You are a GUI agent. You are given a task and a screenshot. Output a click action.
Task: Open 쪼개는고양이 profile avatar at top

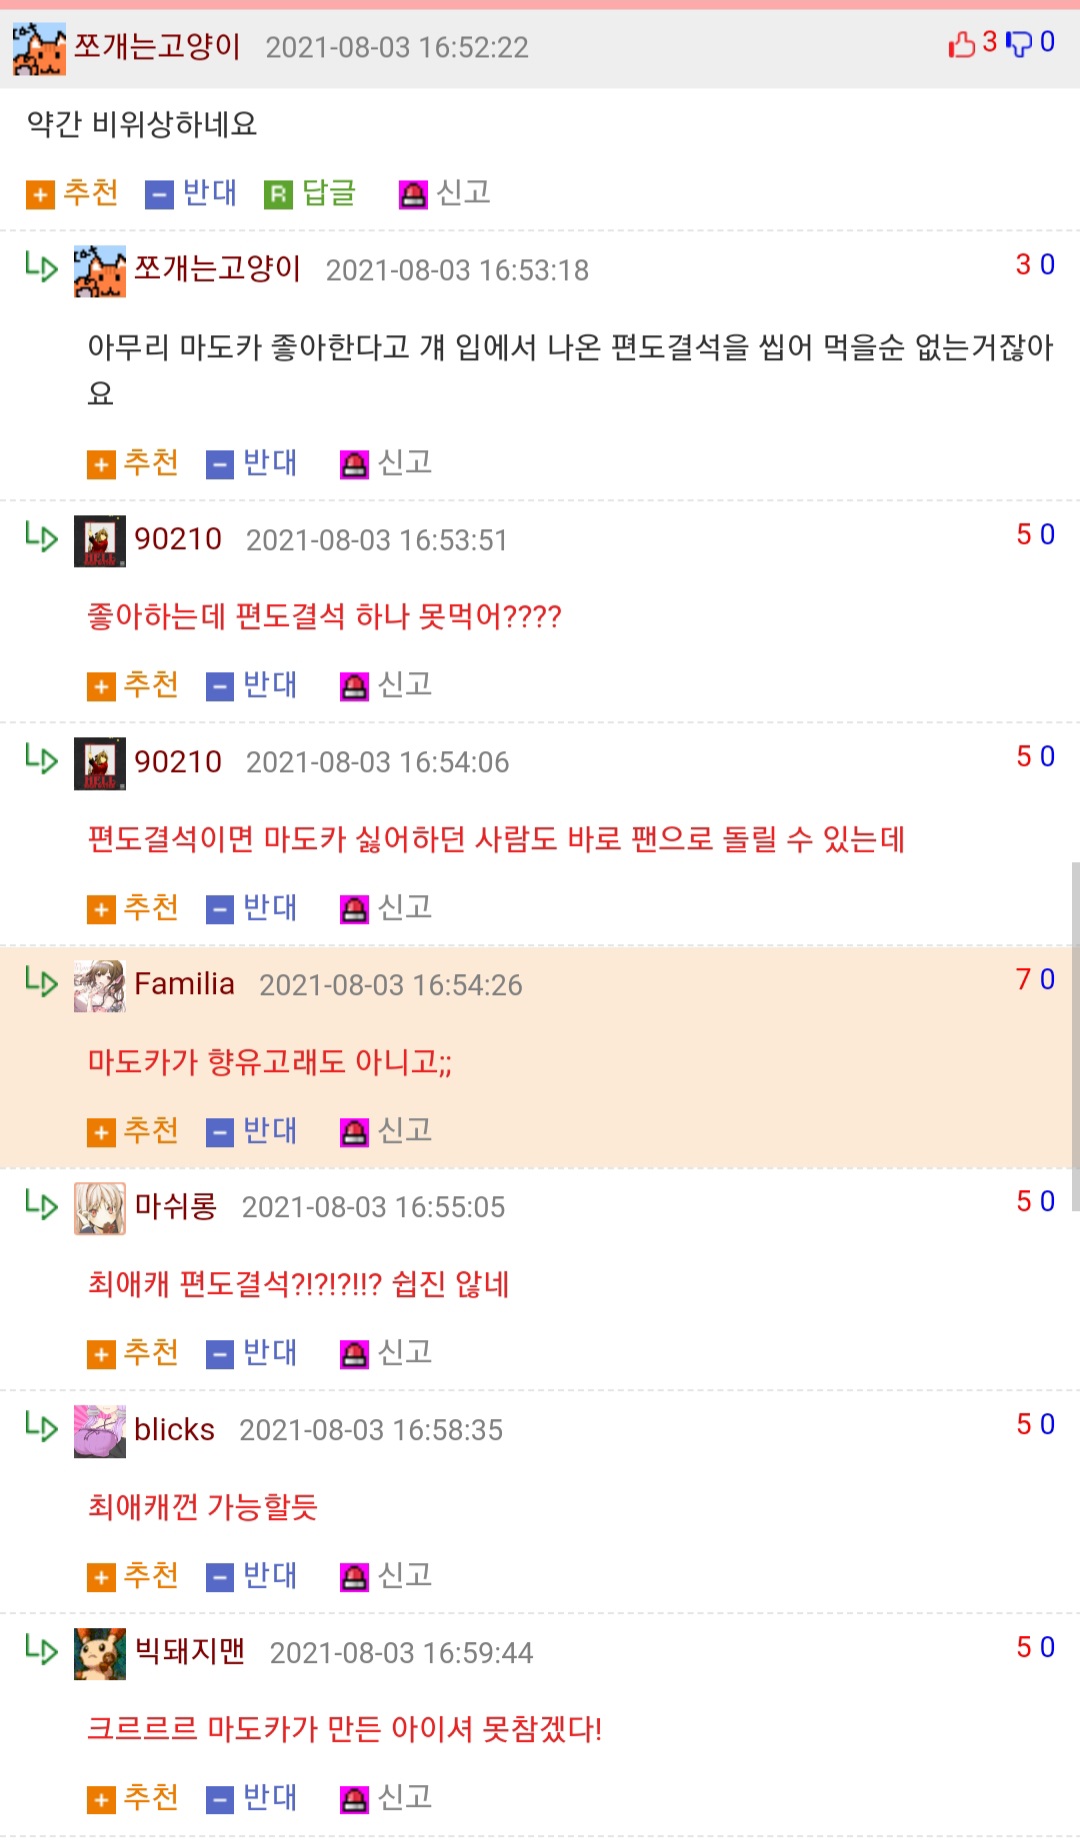pyautogui.click(x=39, y=49)
